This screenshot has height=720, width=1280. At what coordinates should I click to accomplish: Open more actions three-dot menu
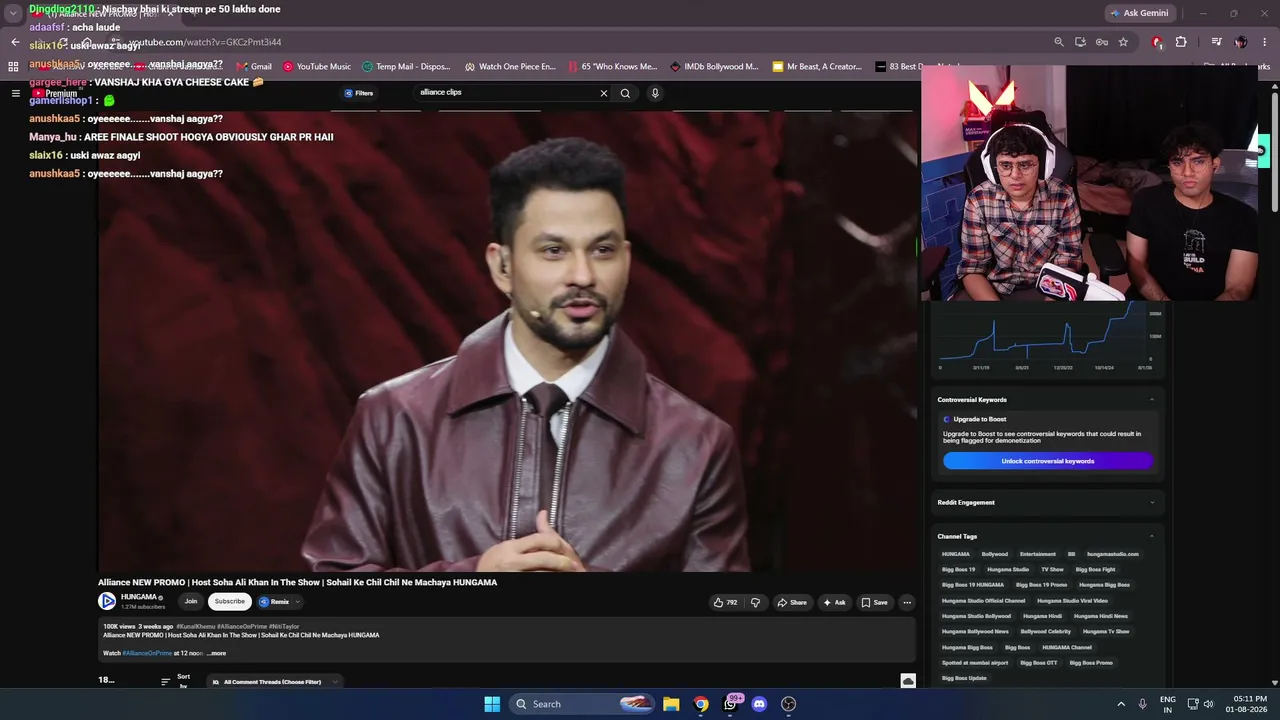pyautogui.click(x=907, y=602)
